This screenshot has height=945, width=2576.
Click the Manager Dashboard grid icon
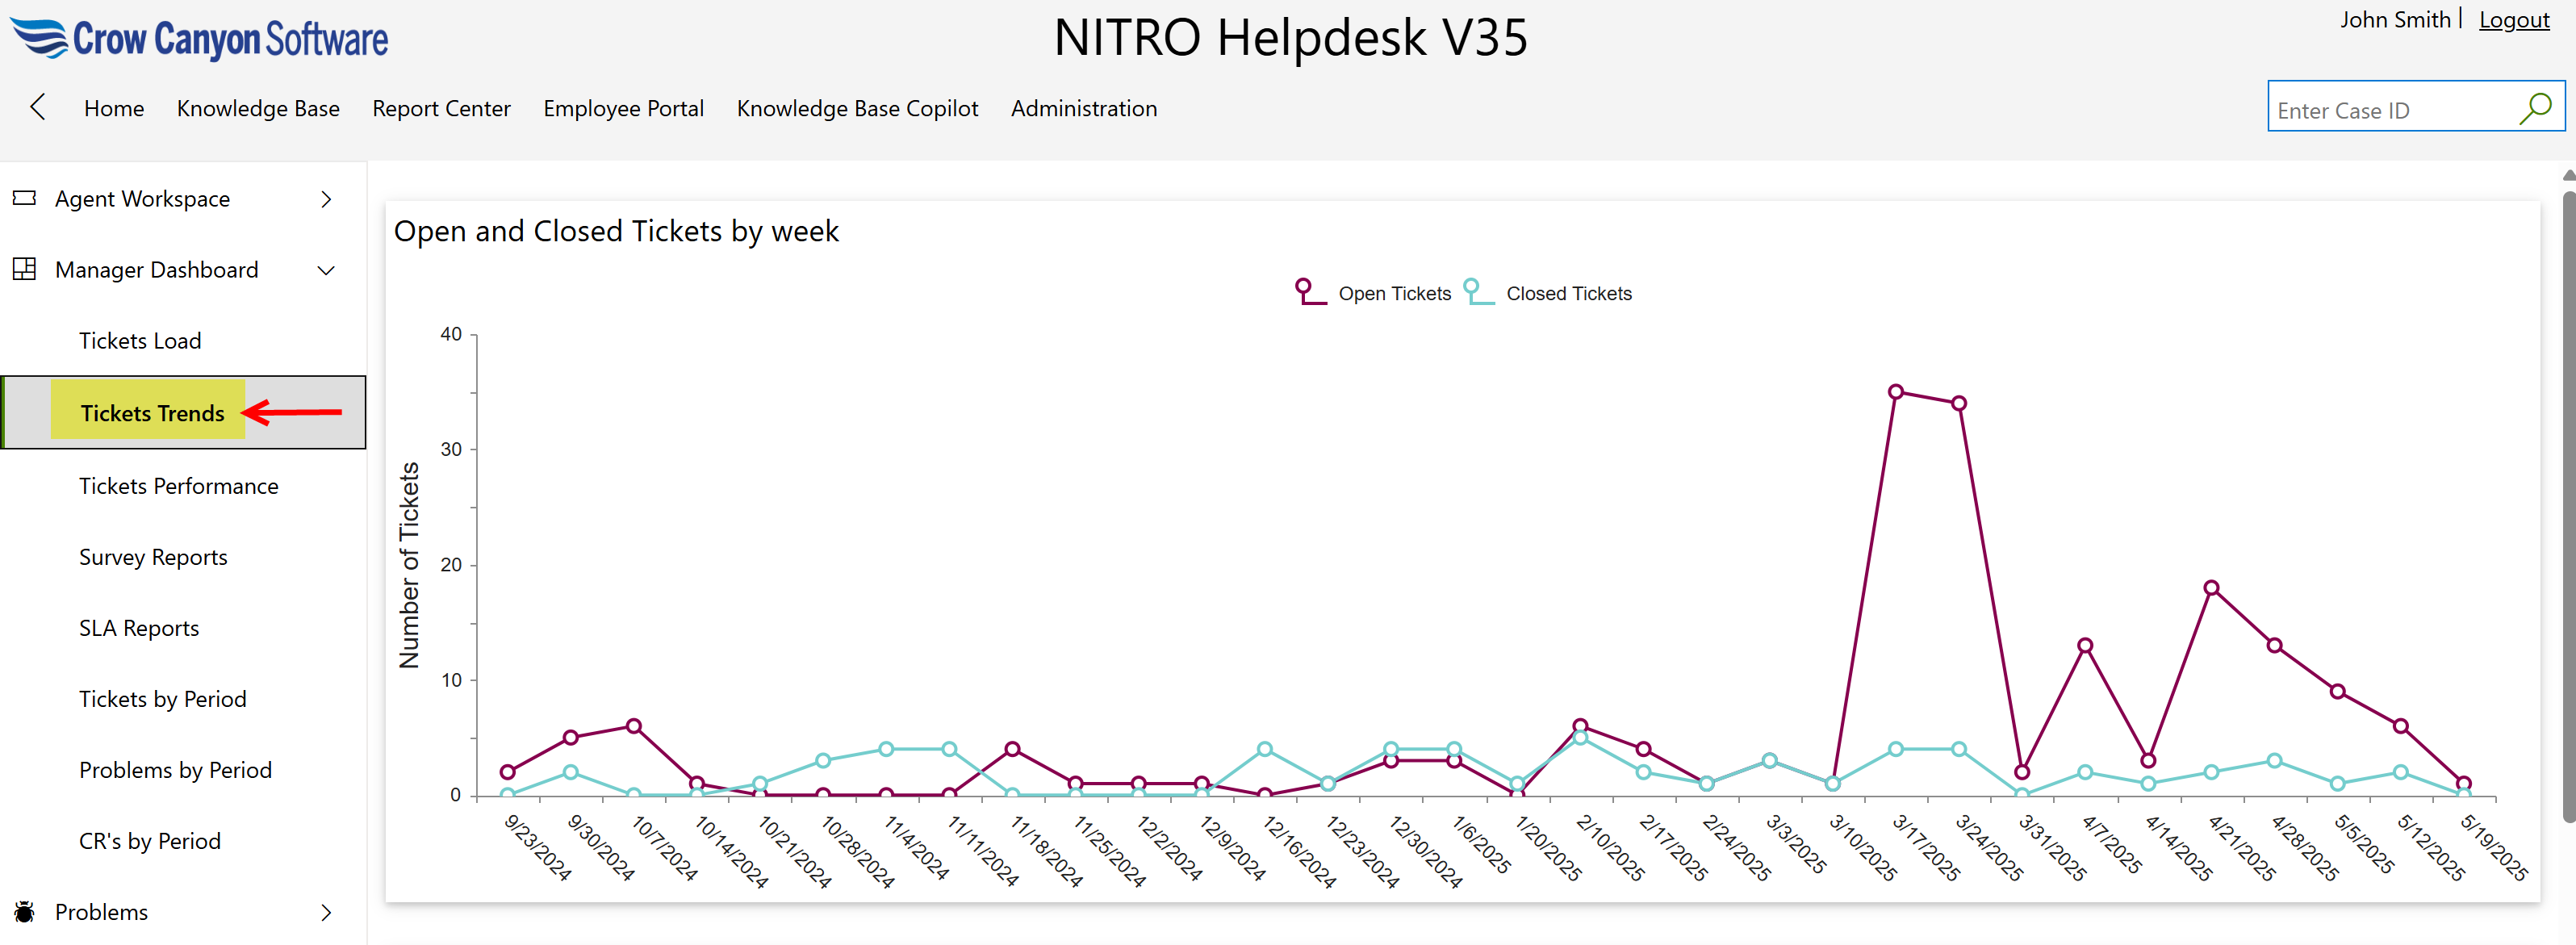click(24, 269)
